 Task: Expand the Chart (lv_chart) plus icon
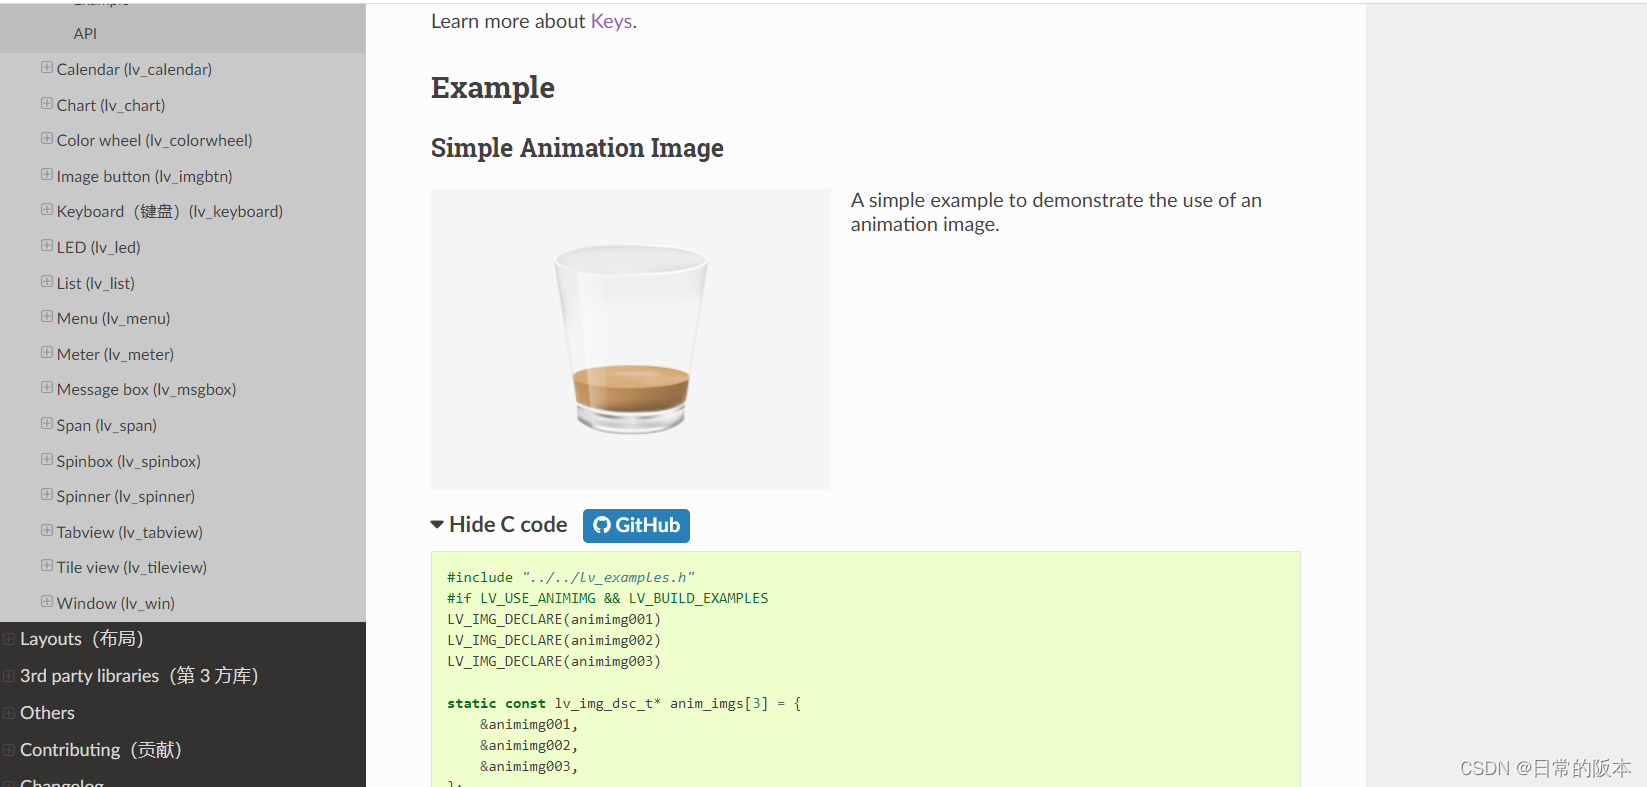point(47,103)
